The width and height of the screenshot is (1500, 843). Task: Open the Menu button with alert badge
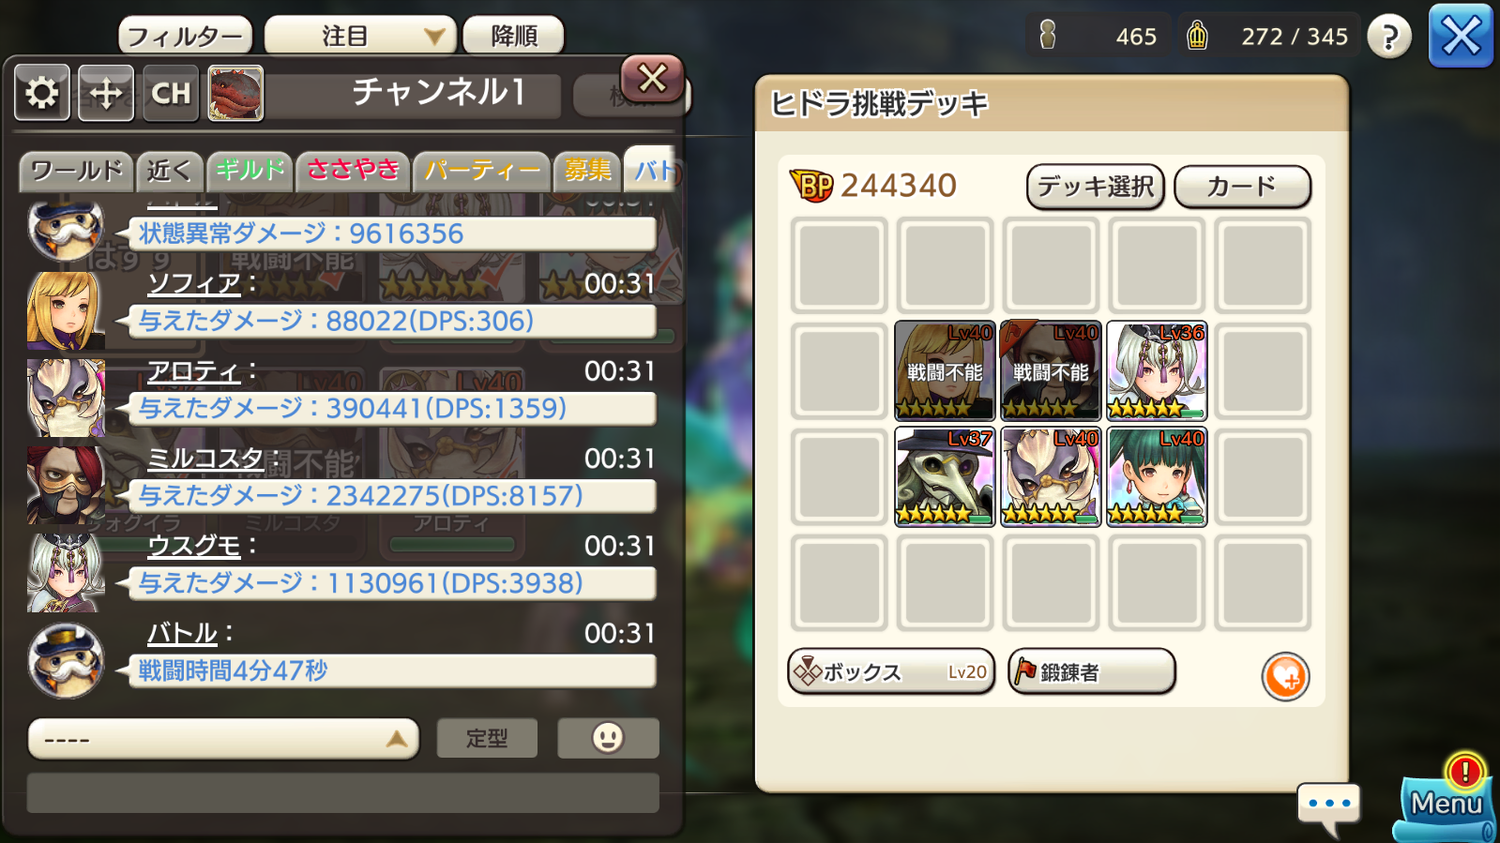coord(1446,798)
